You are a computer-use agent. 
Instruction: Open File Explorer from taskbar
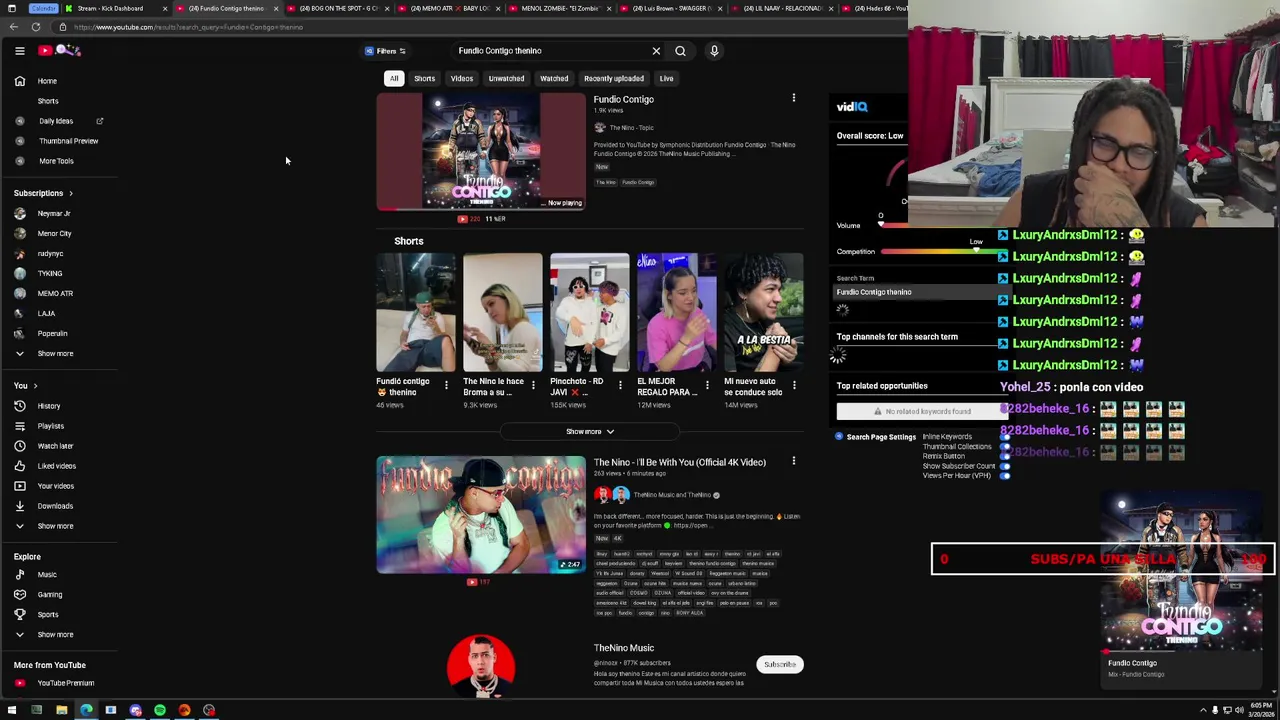61,710
